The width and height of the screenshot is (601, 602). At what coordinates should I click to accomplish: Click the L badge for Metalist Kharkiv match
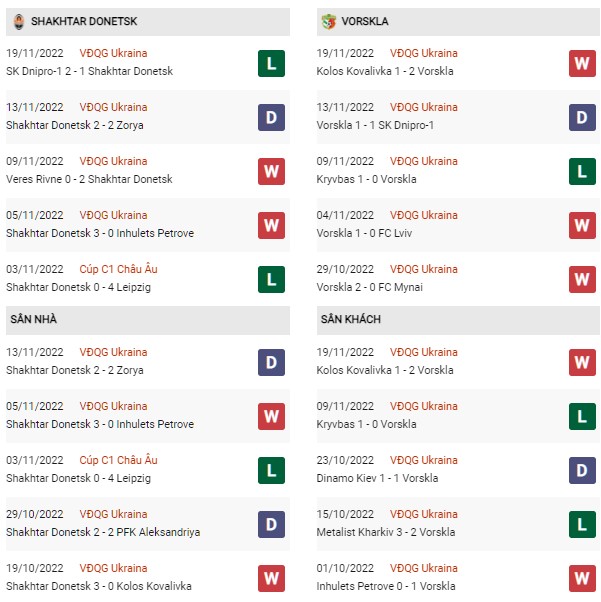[582, 524]
